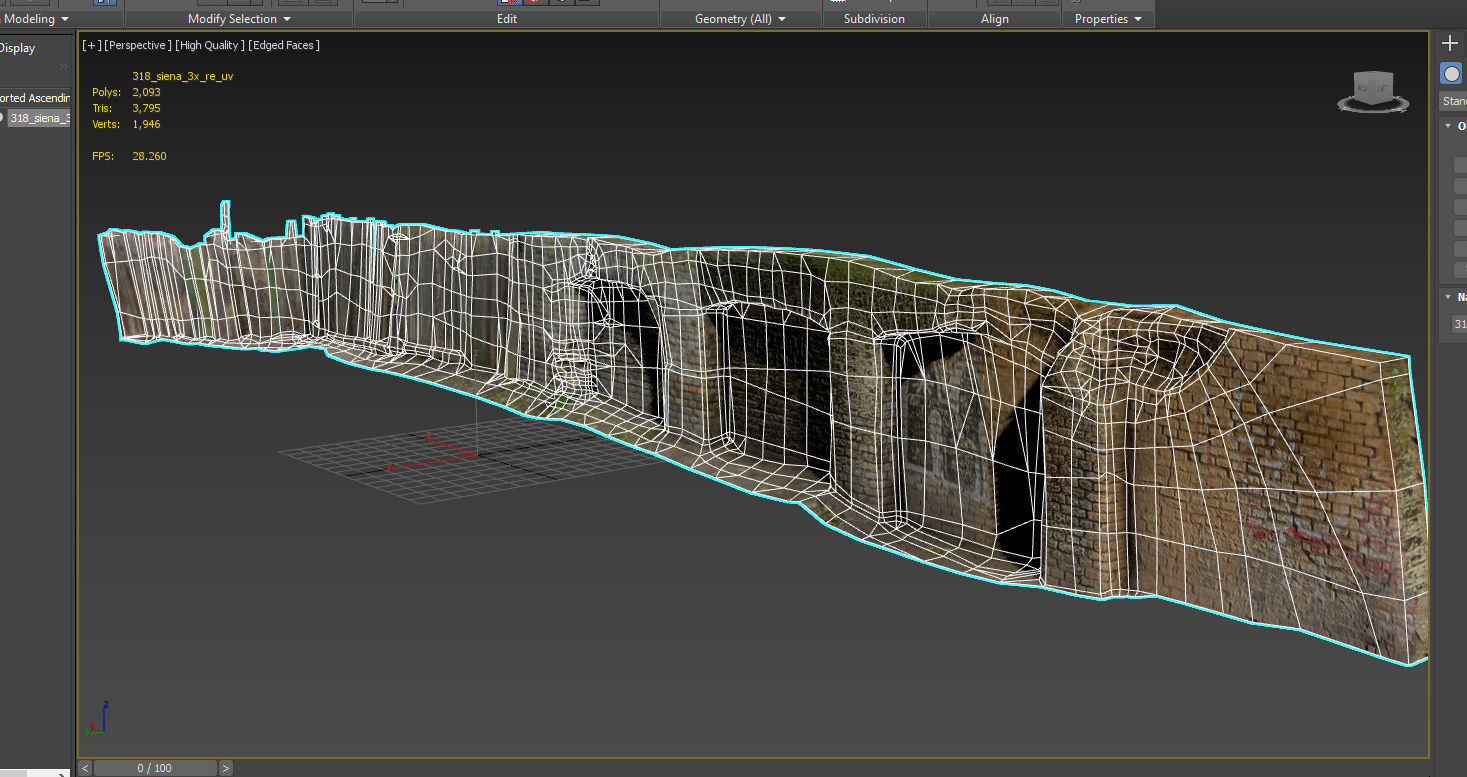The width and height of the screenshot is (1467, 777).
Task: Click the Sorted Ascending column header
Action: tap(35, 98)
